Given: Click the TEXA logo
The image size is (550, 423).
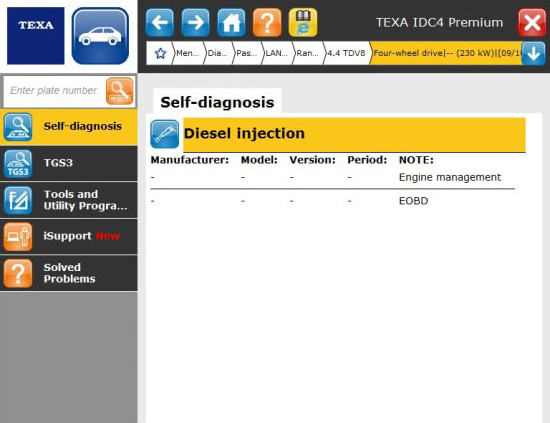Looking at the screenshot, I should 36,36.
